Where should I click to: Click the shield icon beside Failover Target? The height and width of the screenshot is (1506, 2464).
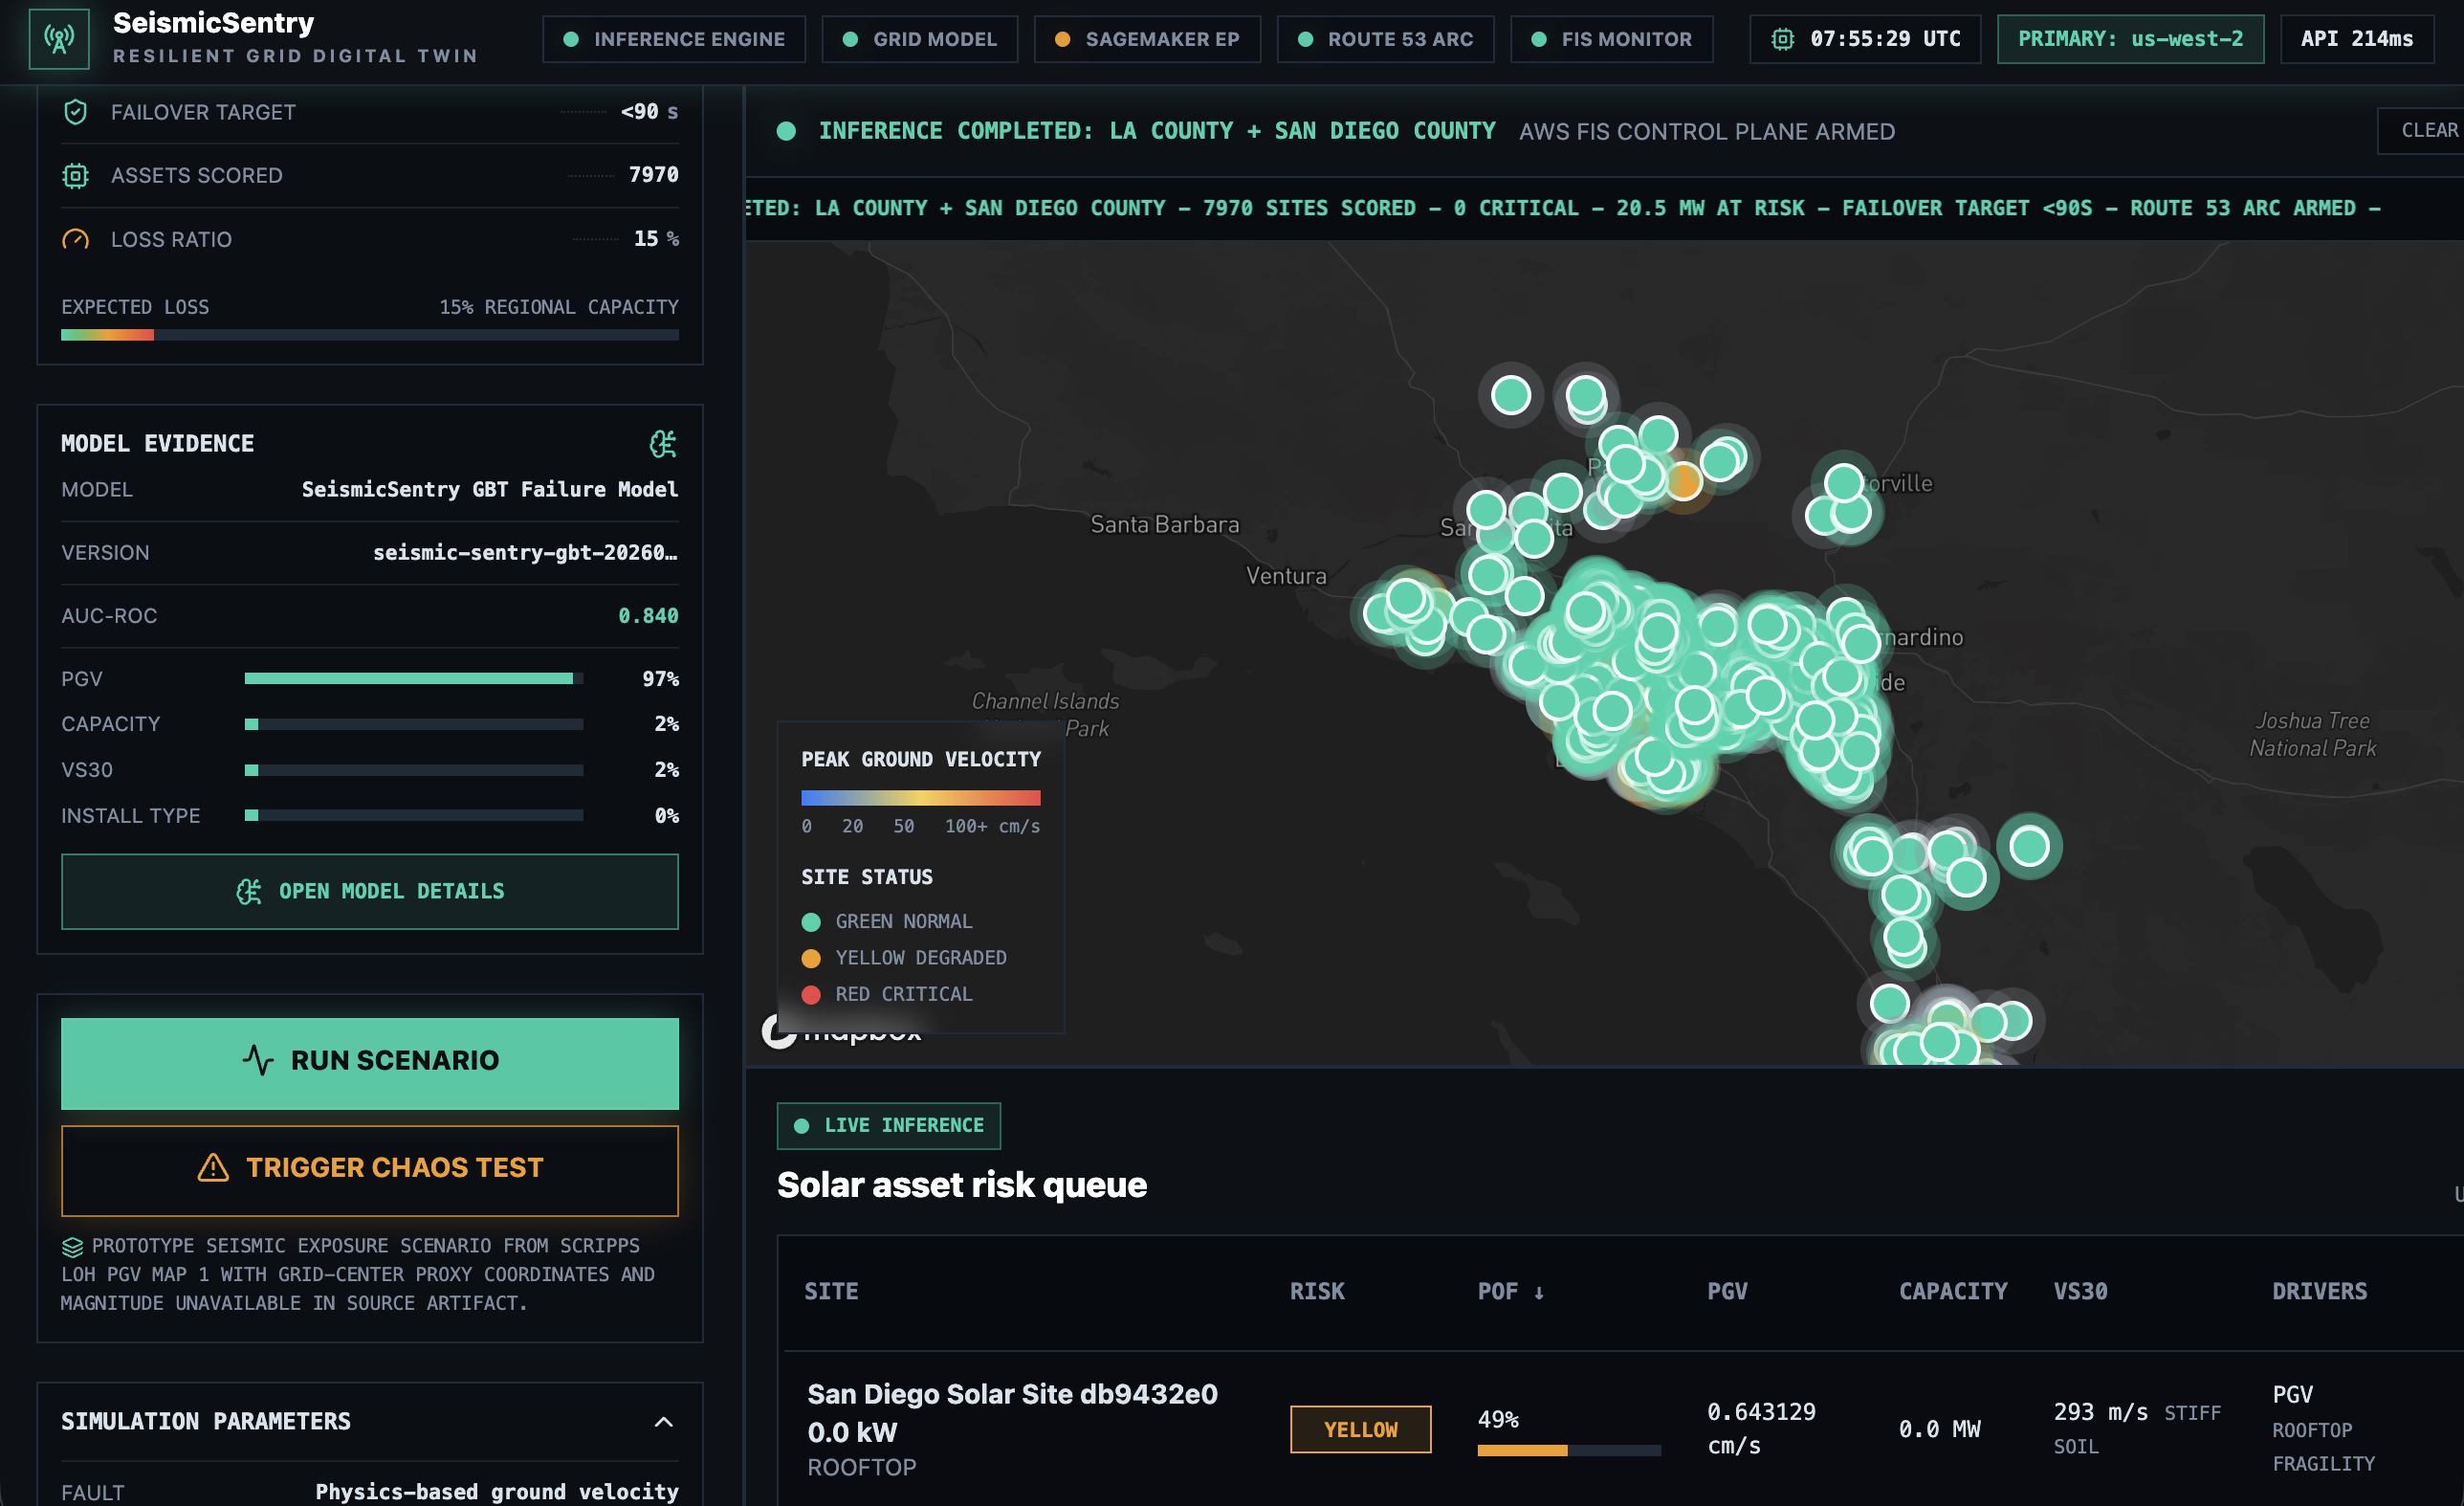[x=75, y=112]
